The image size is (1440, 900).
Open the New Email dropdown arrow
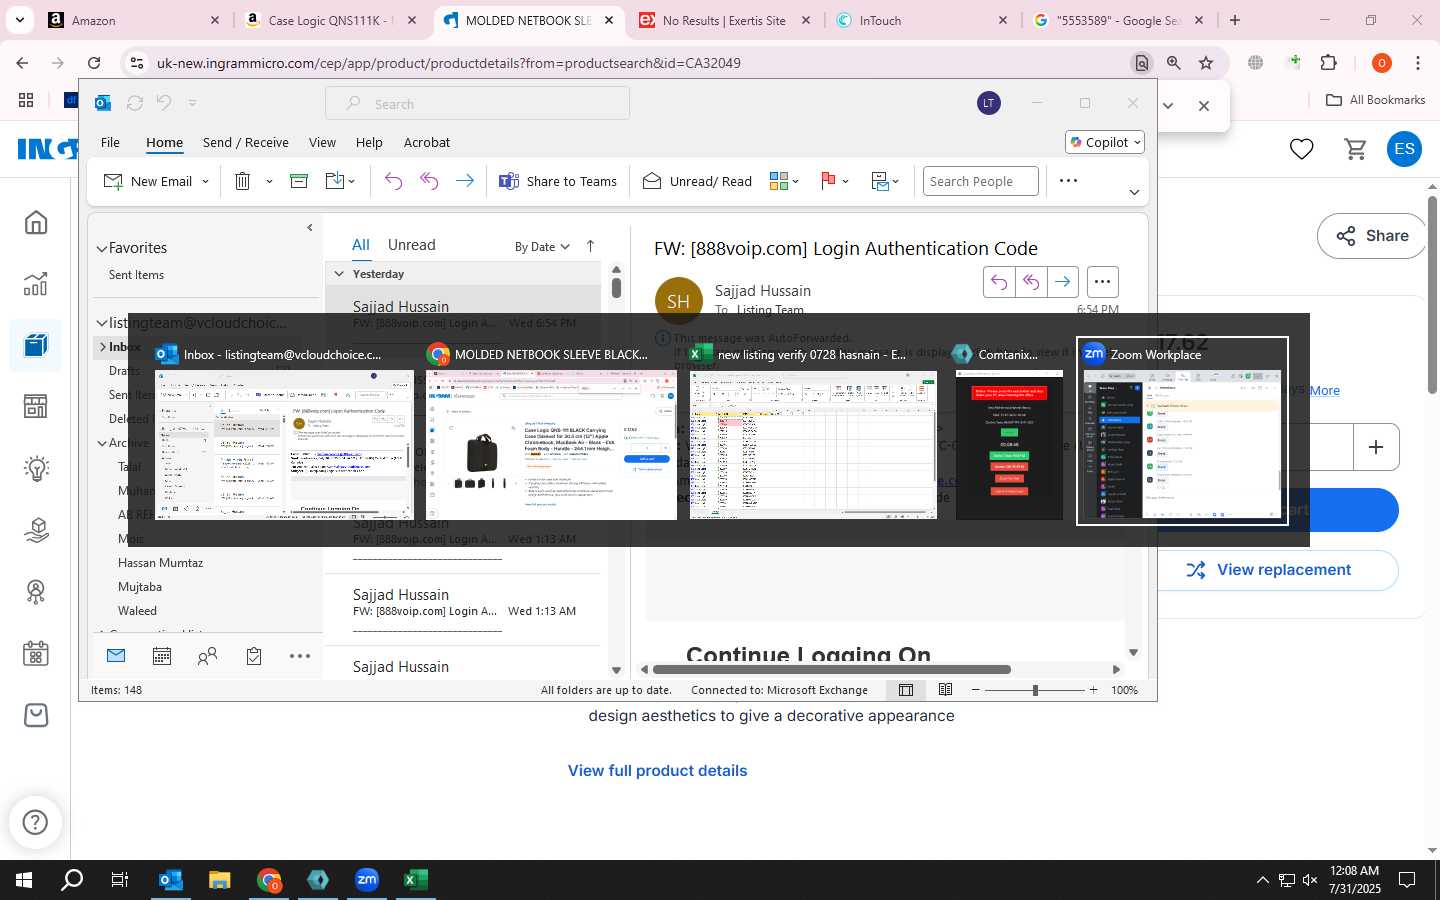click(x=205, y=181)
